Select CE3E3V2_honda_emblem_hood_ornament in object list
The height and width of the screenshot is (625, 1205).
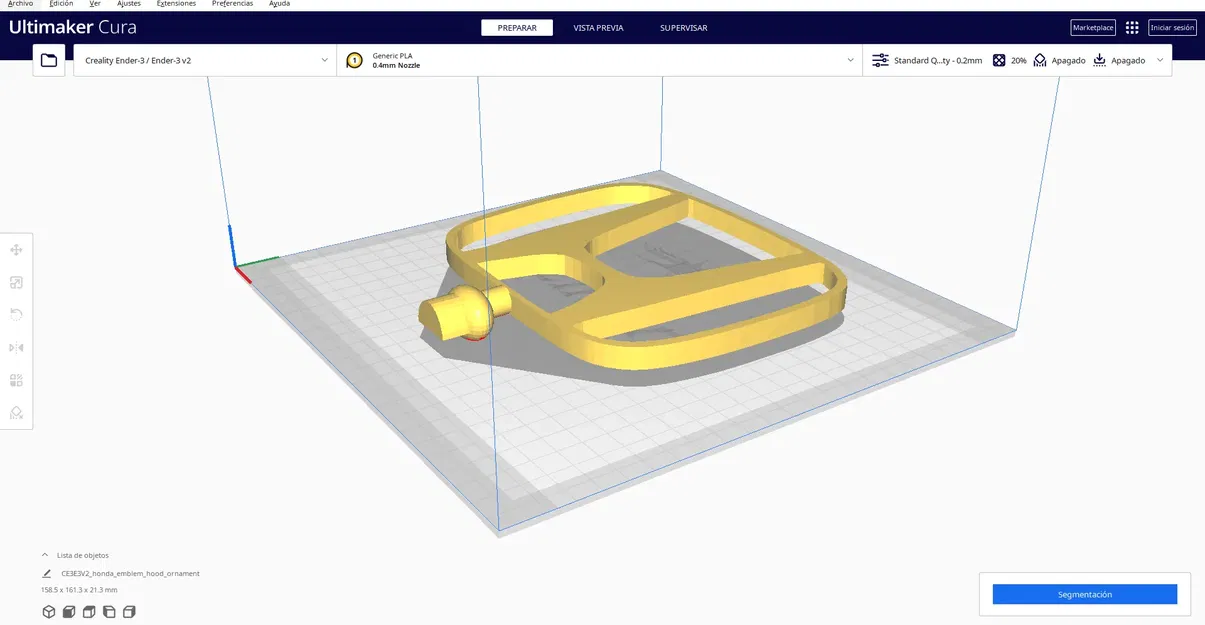coord(130,573)
